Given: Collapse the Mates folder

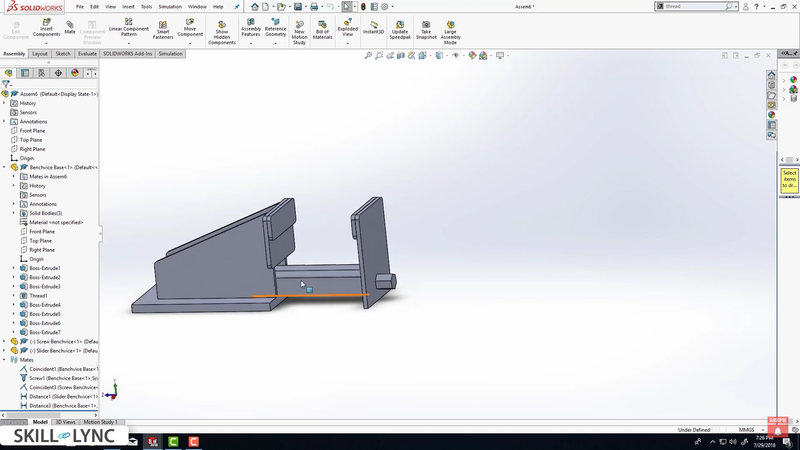Looking at the screenshot, I should click(5, 360).
